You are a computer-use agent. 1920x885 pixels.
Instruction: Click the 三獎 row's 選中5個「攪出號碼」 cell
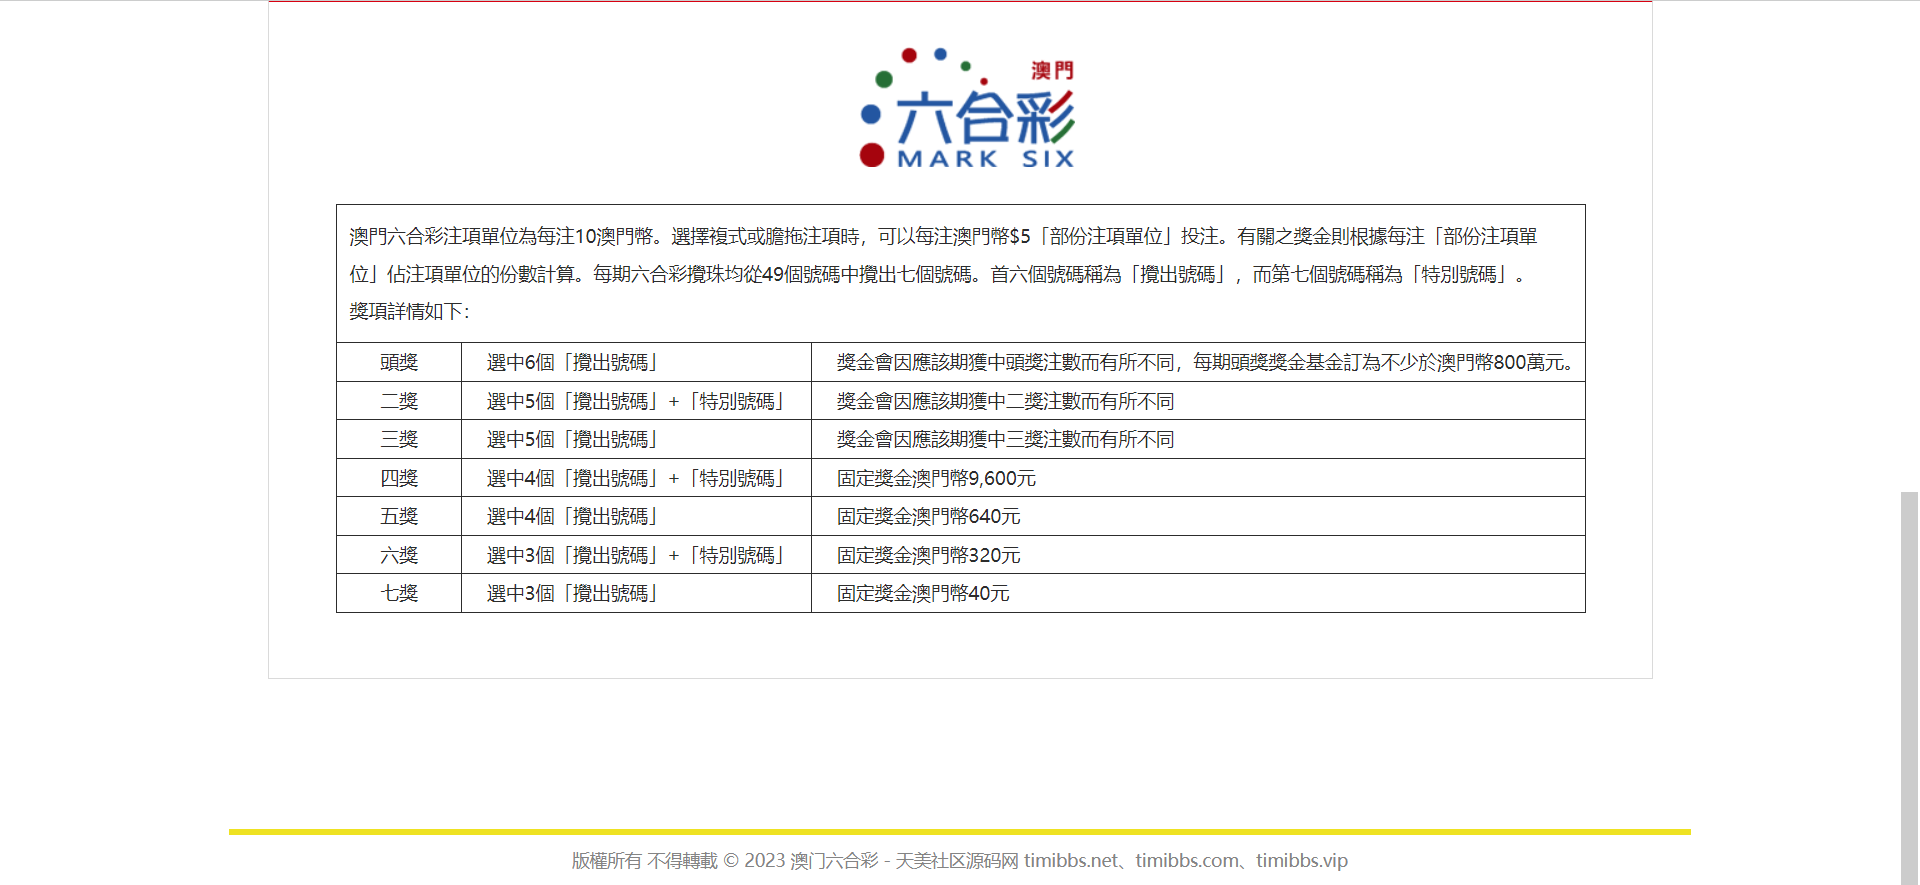[636, 439]
